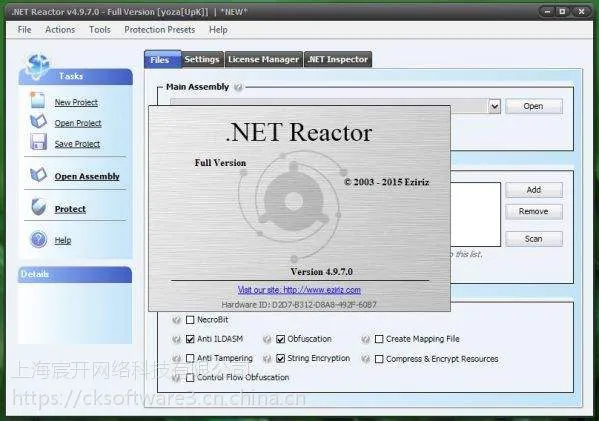The width and height of the screenshot is (599, 421).
Task: Switch to the .NET Inspector tab
Action: pyautogui.click(x=338, y=60)
